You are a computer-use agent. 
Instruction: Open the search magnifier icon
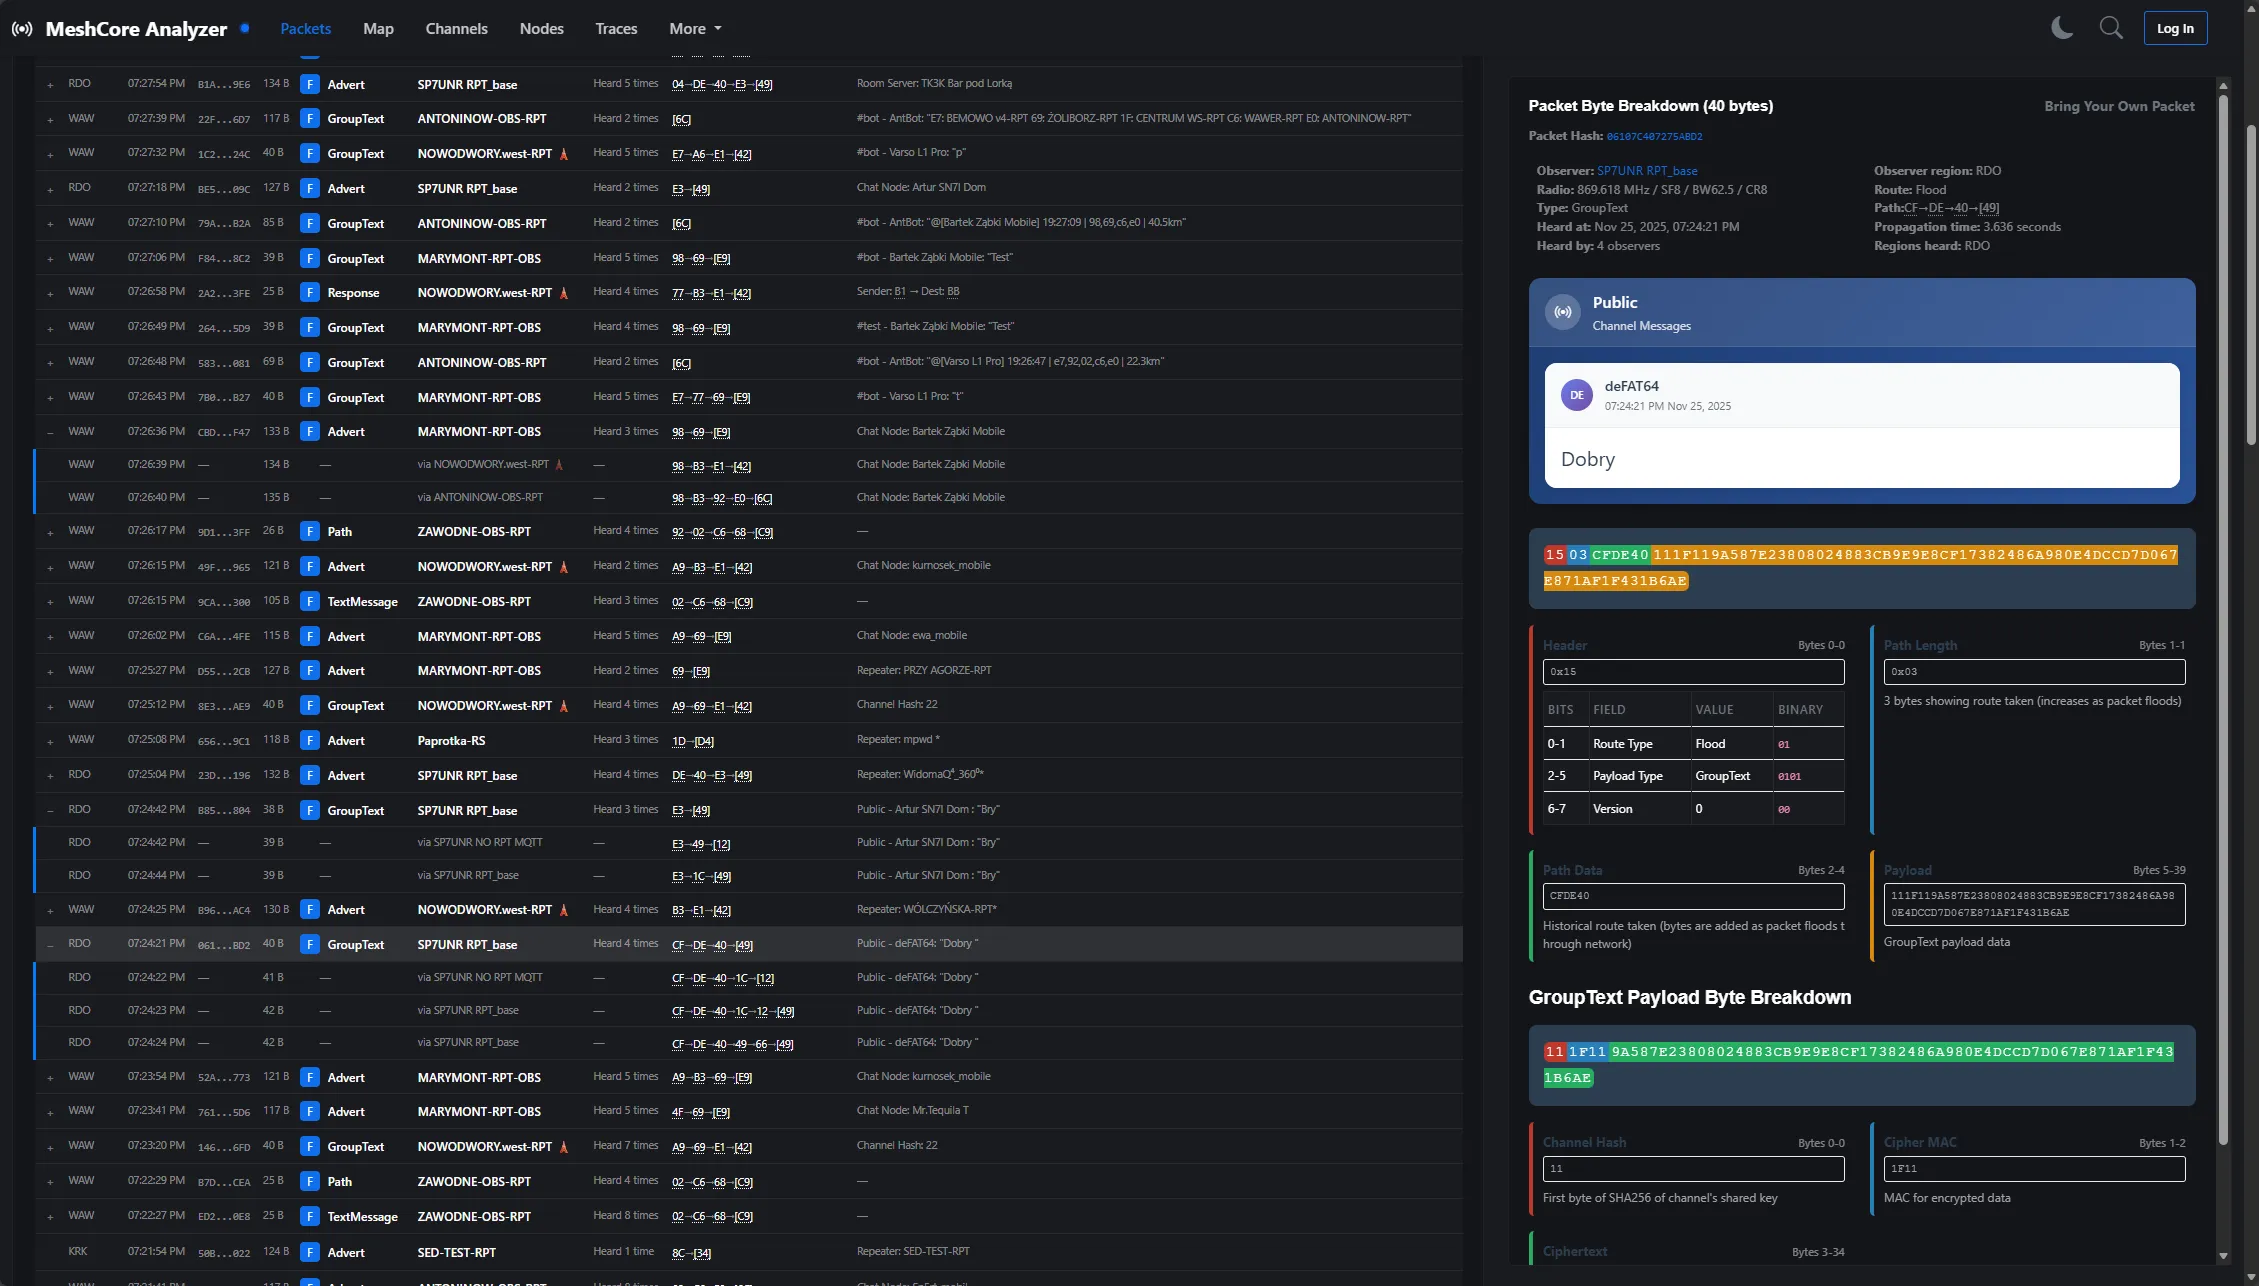[2111, 28]
